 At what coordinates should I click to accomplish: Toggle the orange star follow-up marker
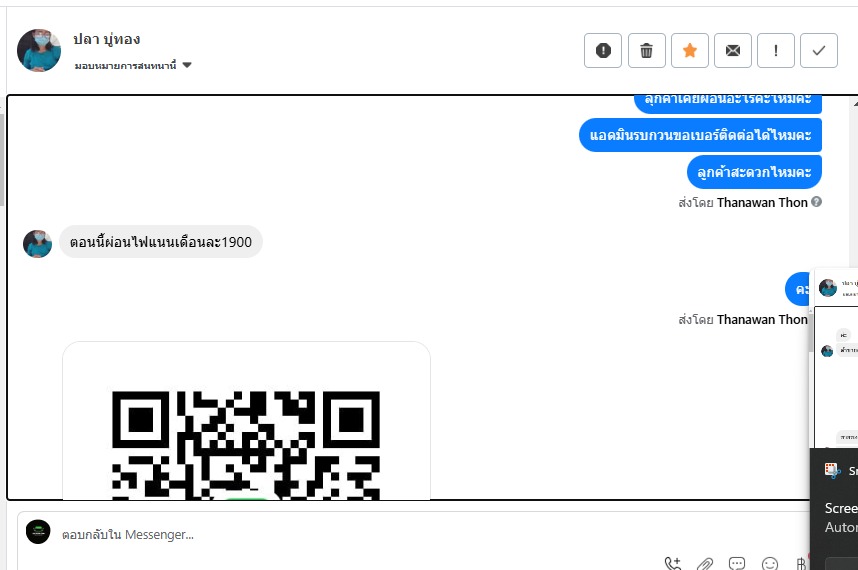click(689, 50)
